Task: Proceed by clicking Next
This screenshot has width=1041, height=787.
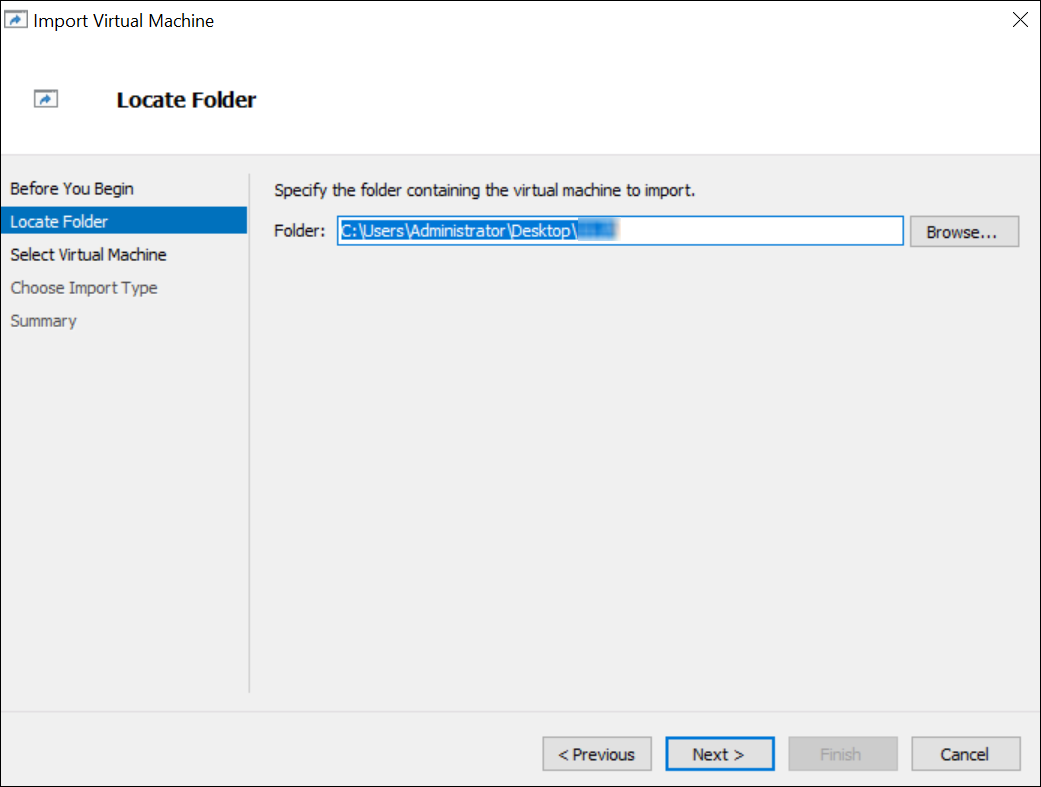Action: (719, 754)
